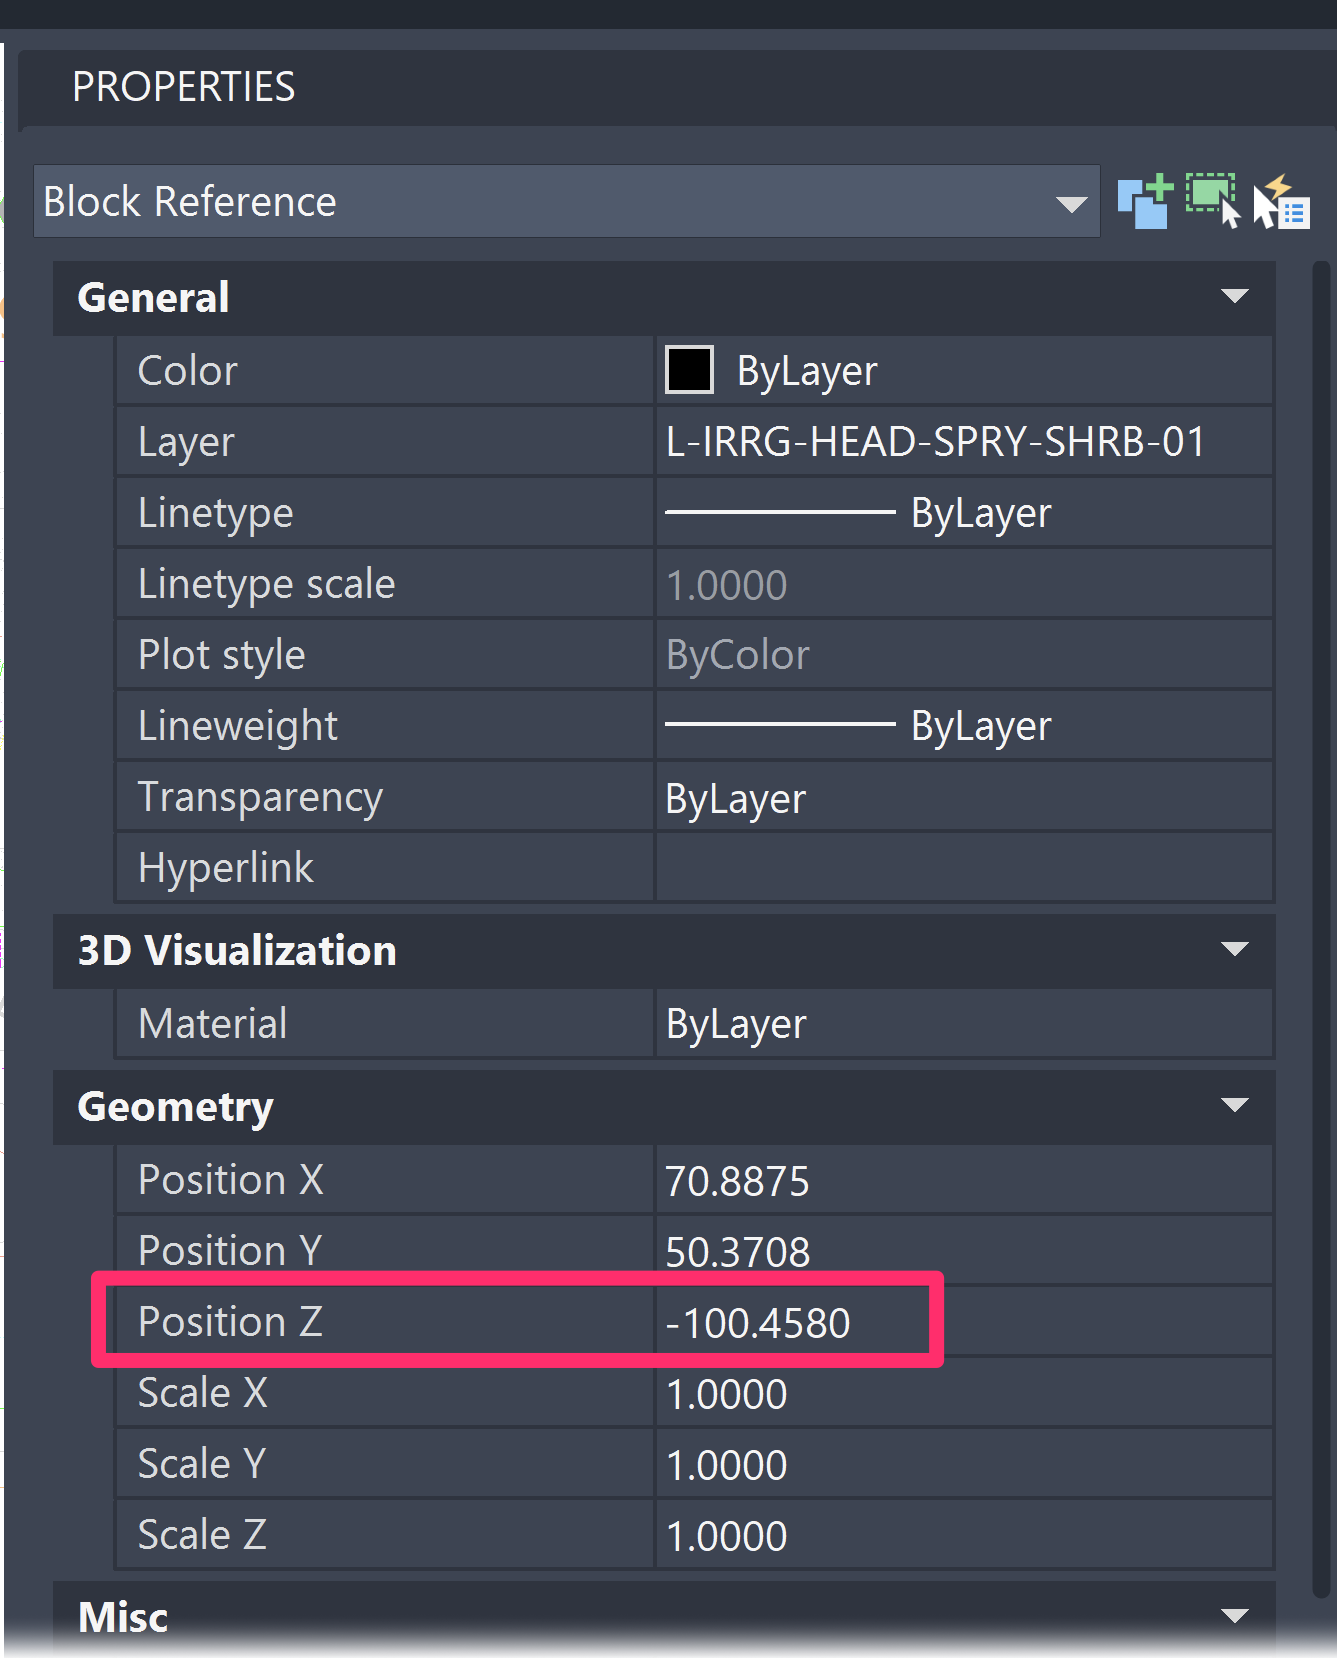Click the Hyperlink property label
The image size is (1337, 1658).
(225, 868)
